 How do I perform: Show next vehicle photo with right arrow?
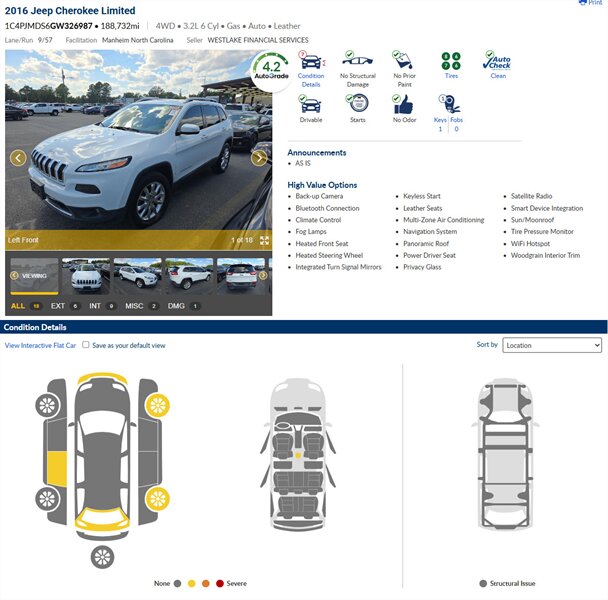click(259, 158)
